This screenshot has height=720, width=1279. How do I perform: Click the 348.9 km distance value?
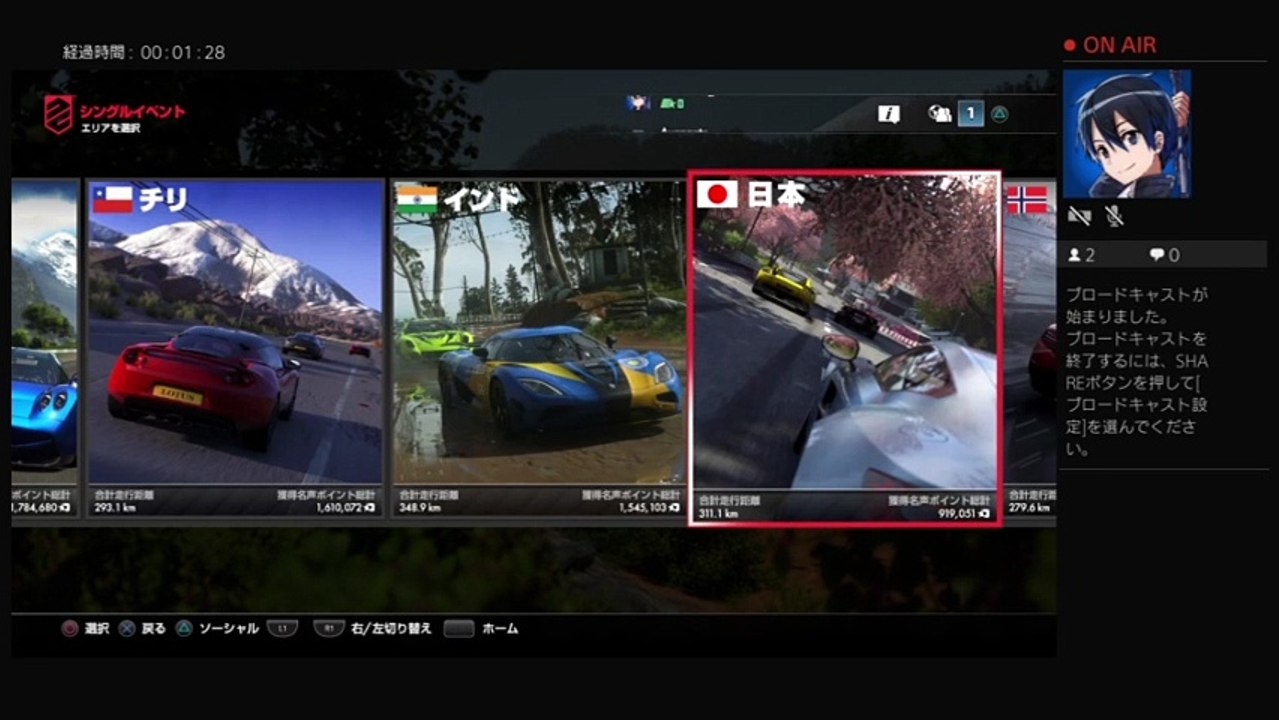click(420, 508)
